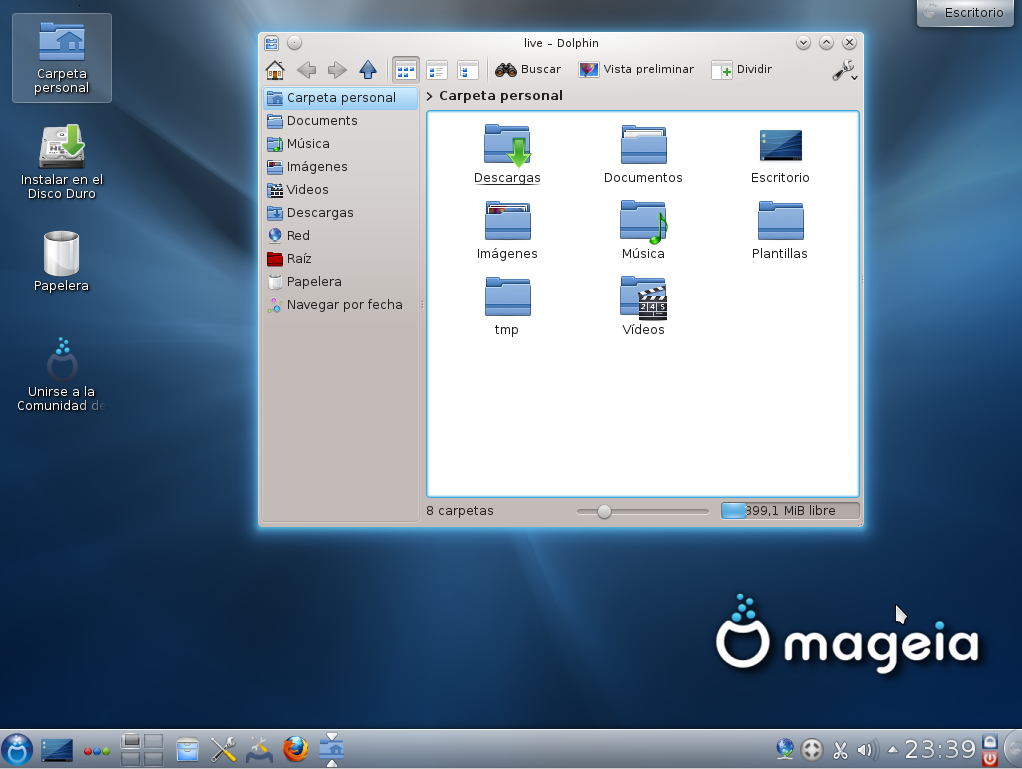Open Klipper scissors clipboard icon
Screen dimensions: 1022x769
coord(840,750)
